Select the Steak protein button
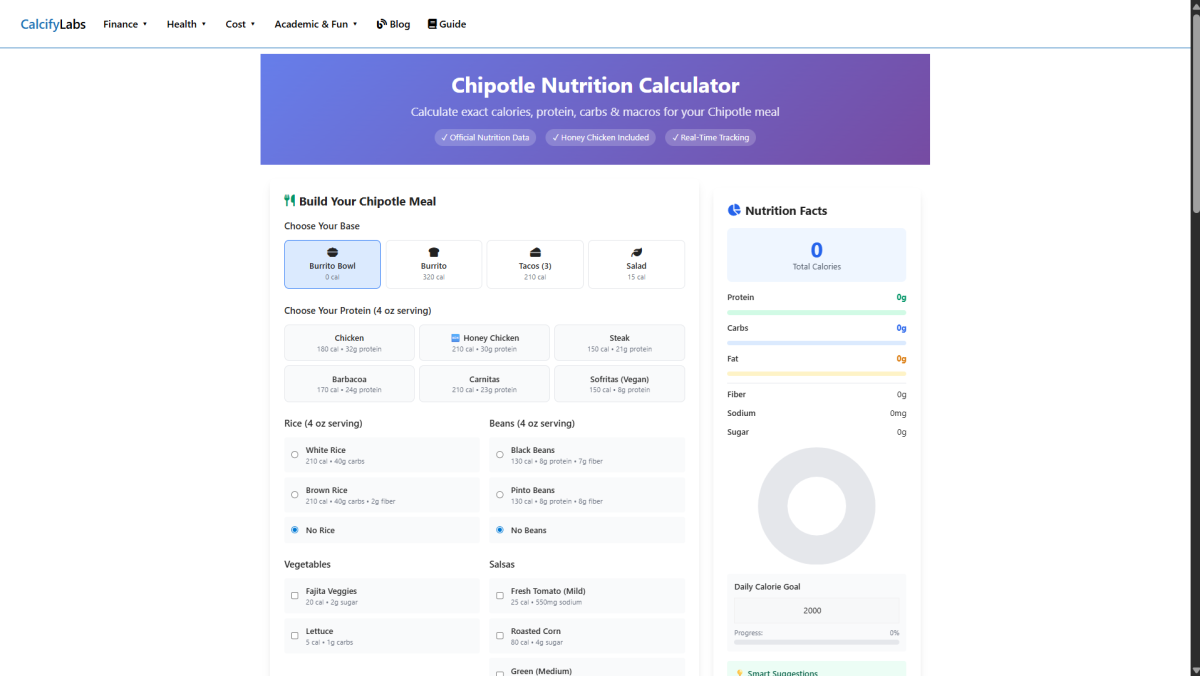This screenshot has width=1200, height=676. coord(619,343)
